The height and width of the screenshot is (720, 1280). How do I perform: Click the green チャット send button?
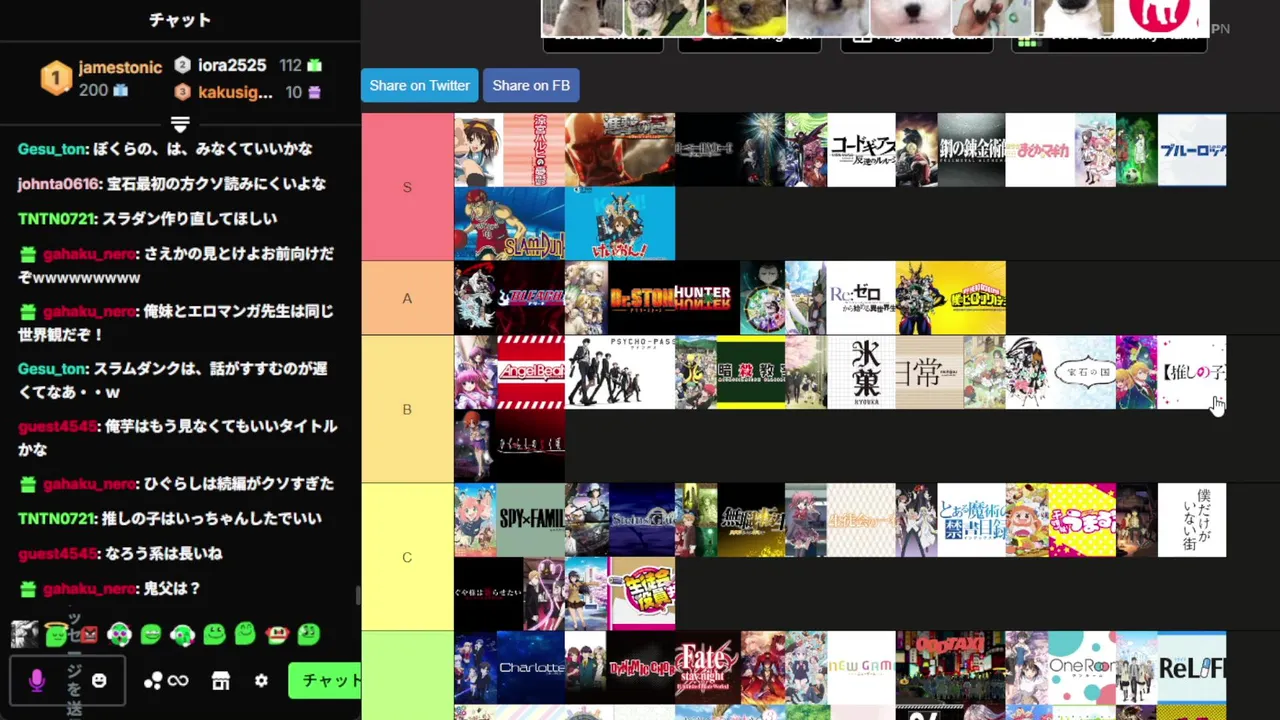point(325,681)
